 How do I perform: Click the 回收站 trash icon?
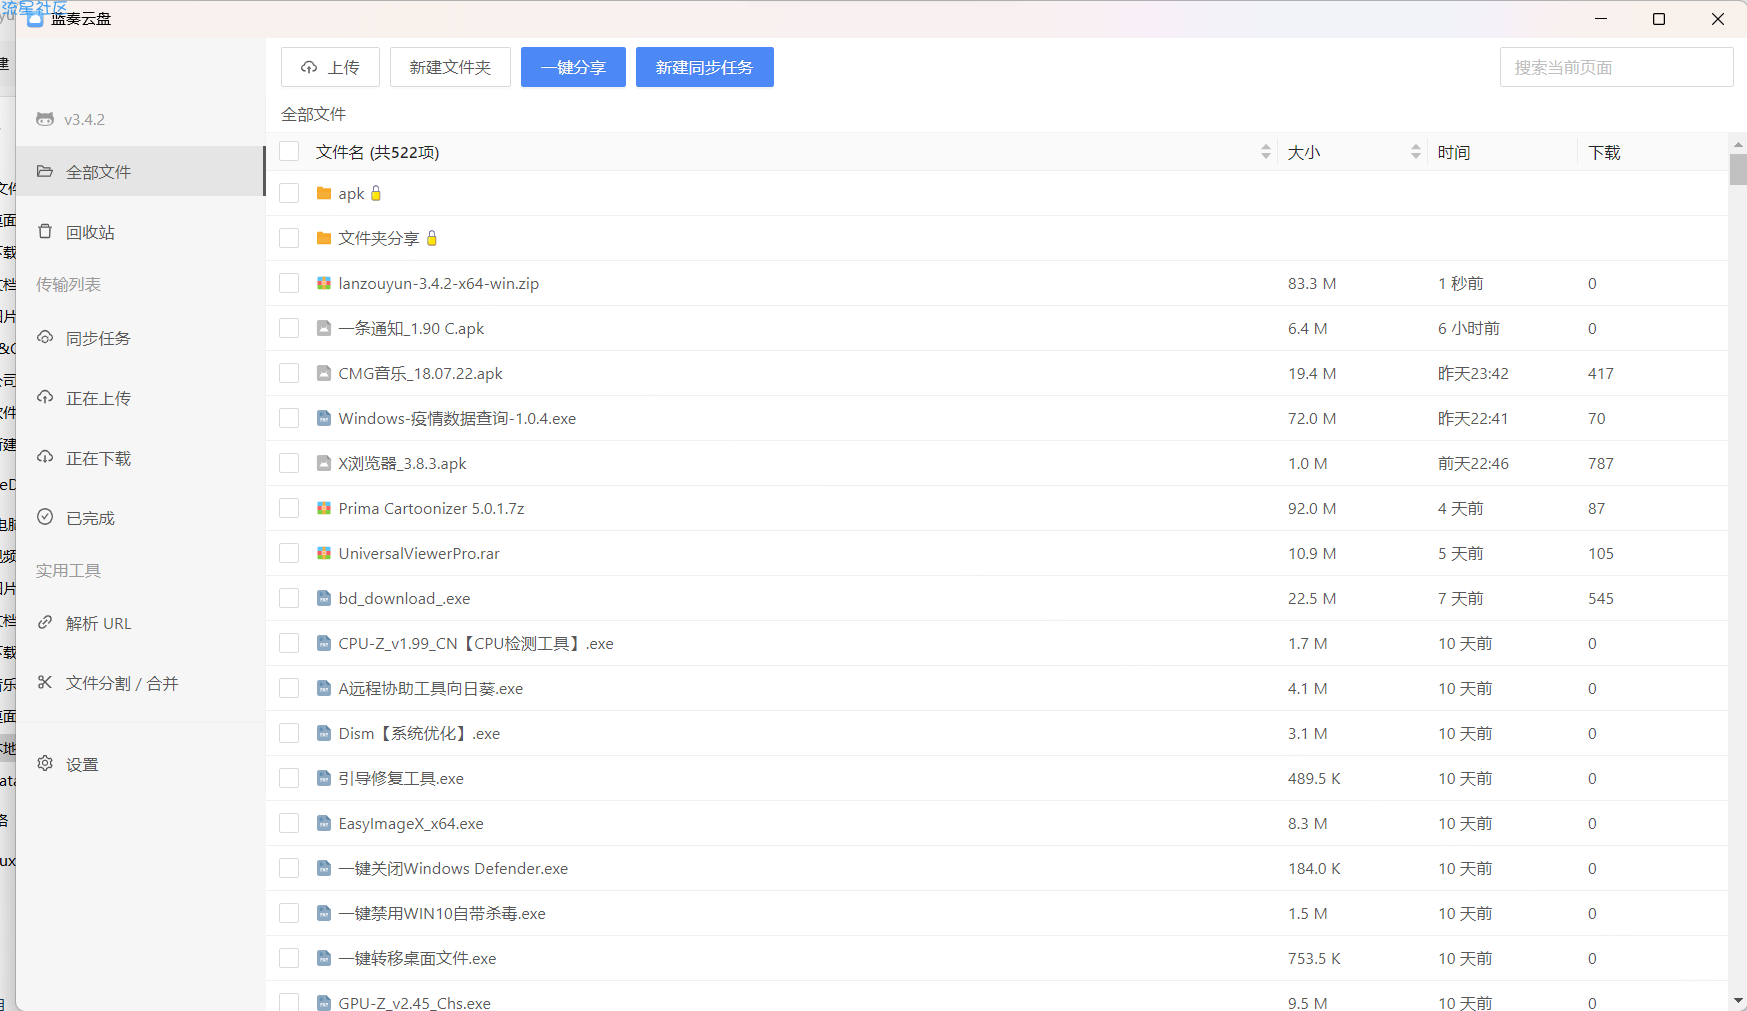pos(45,231)
